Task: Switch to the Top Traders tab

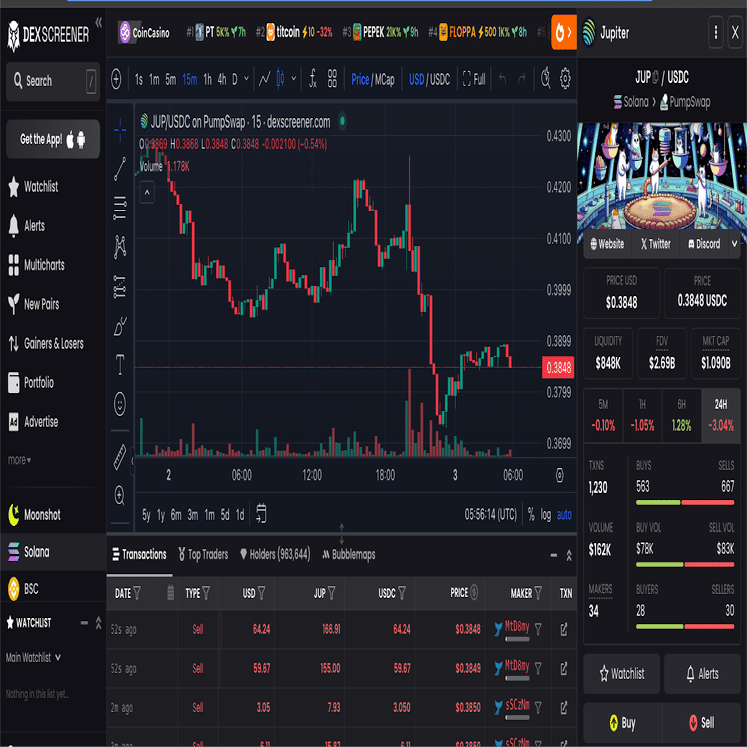Action: click(x=203, y=555)
